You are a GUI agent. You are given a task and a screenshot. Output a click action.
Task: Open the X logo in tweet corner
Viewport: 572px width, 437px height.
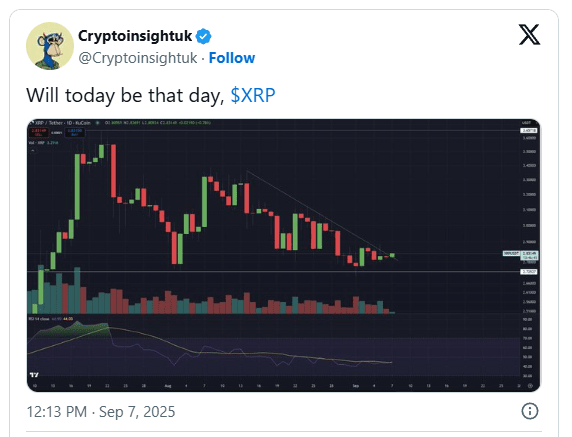[x=529, y=35]
